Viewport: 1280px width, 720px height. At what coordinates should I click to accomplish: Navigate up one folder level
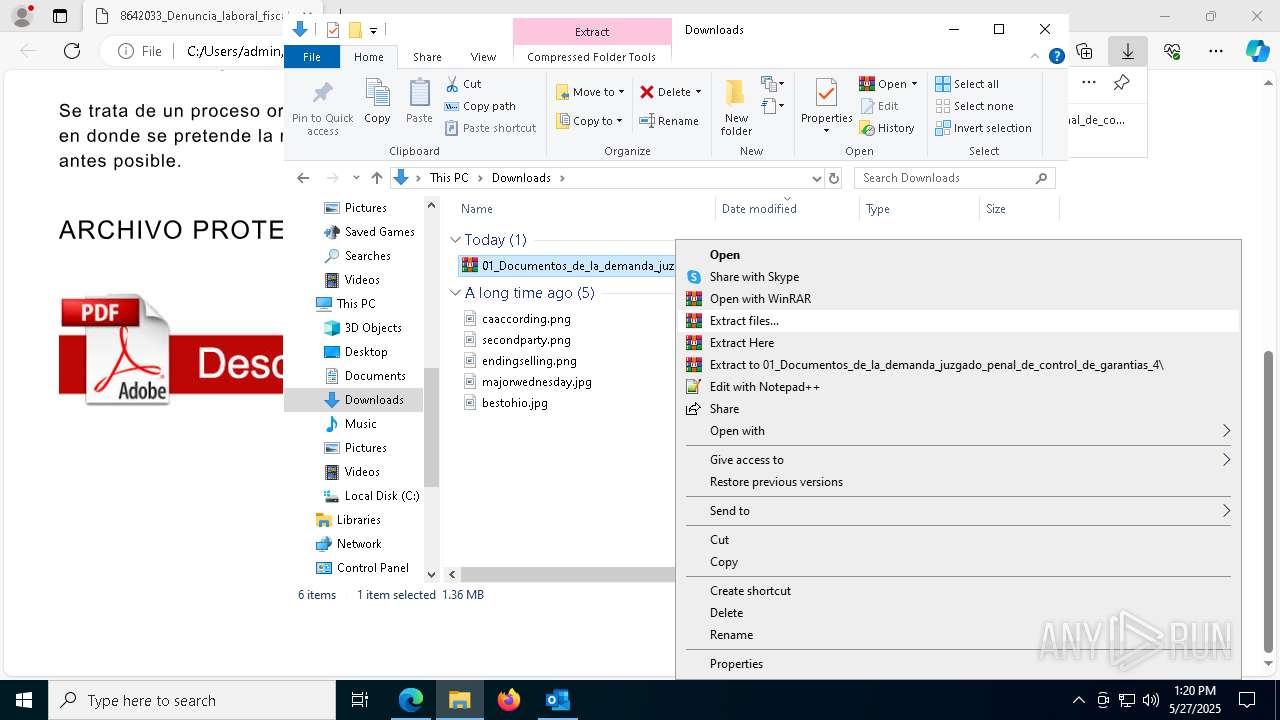tap(376, 178)
